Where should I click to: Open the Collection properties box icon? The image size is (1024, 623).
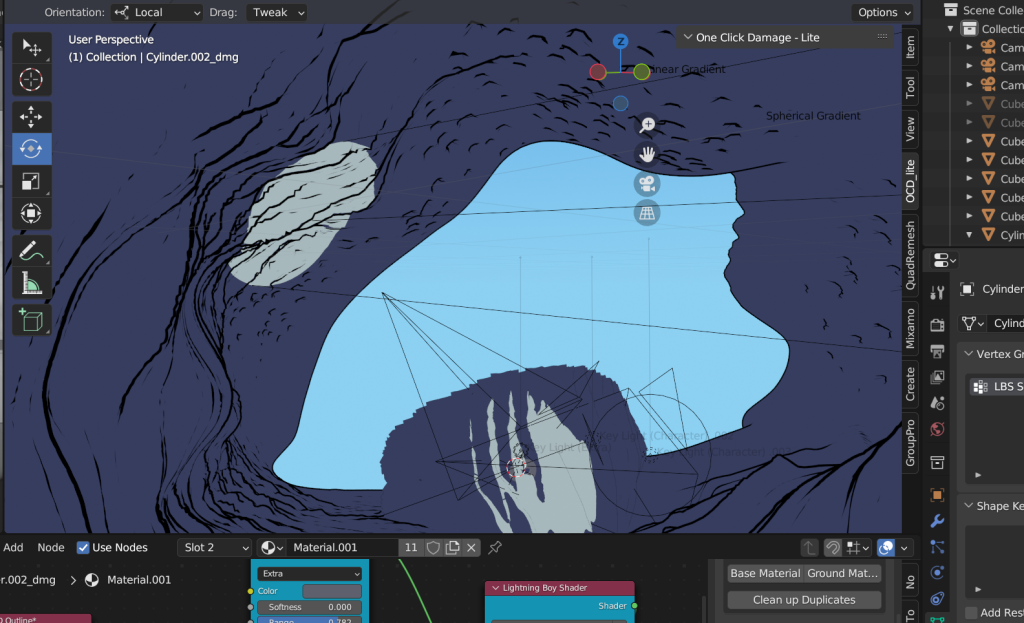tap(937, 462)
